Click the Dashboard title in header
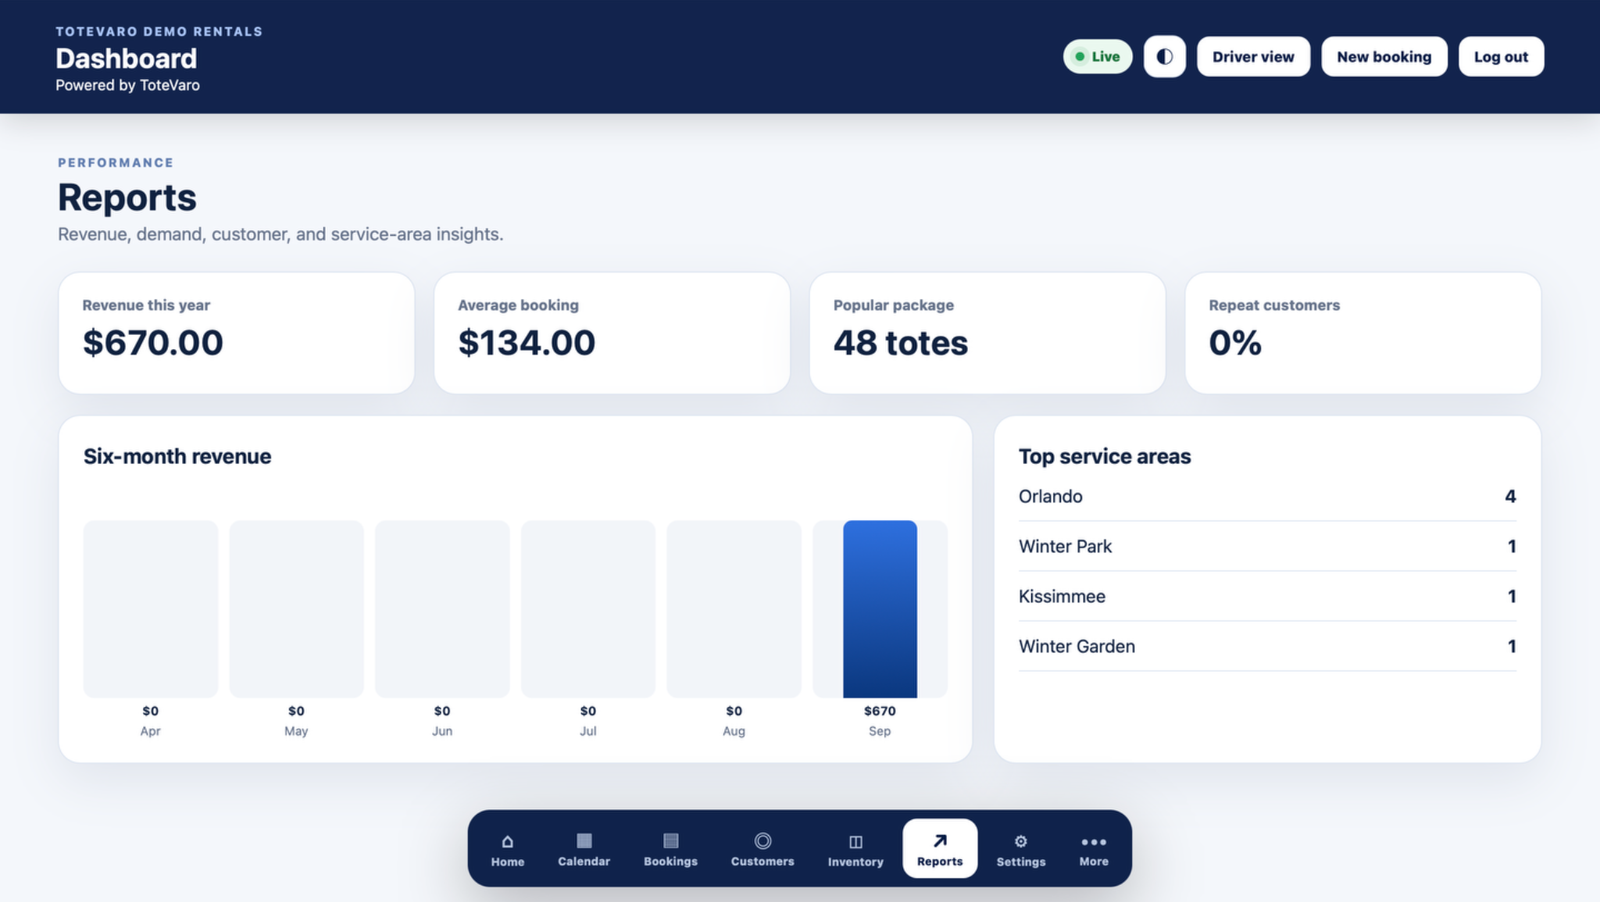 126,58
